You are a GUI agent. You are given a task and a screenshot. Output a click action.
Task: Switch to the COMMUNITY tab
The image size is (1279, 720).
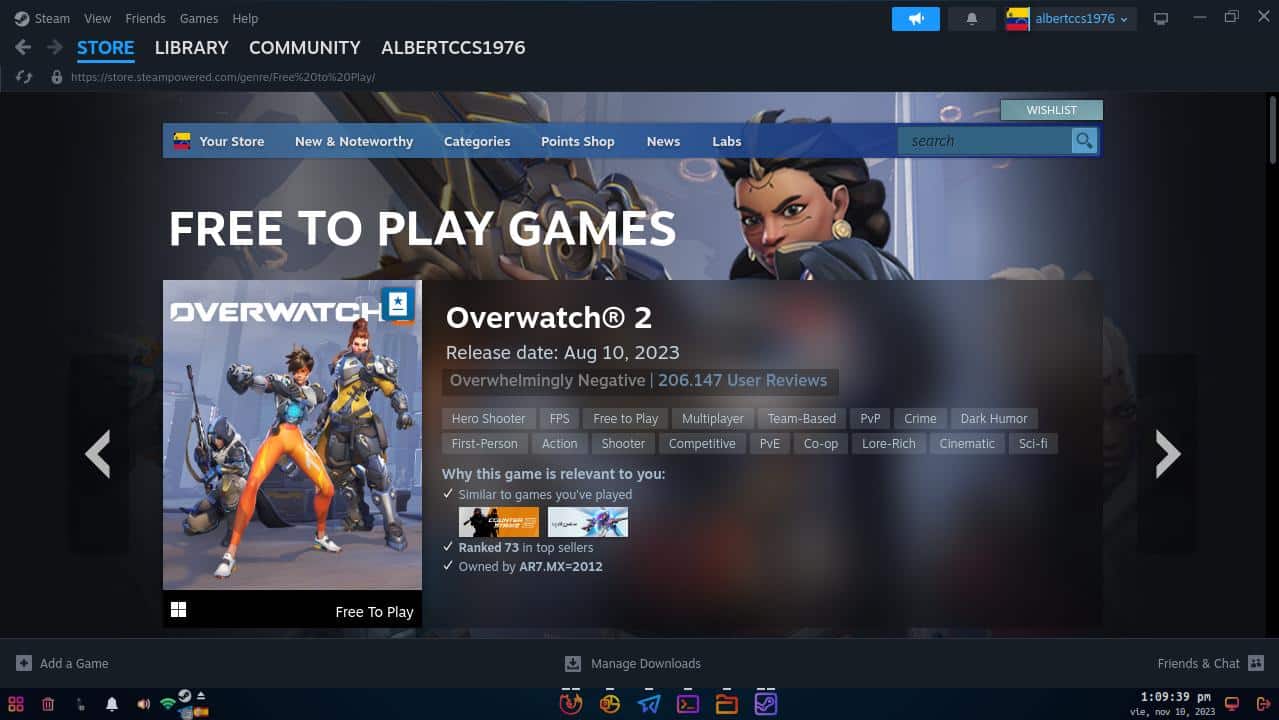pos(304,47)
